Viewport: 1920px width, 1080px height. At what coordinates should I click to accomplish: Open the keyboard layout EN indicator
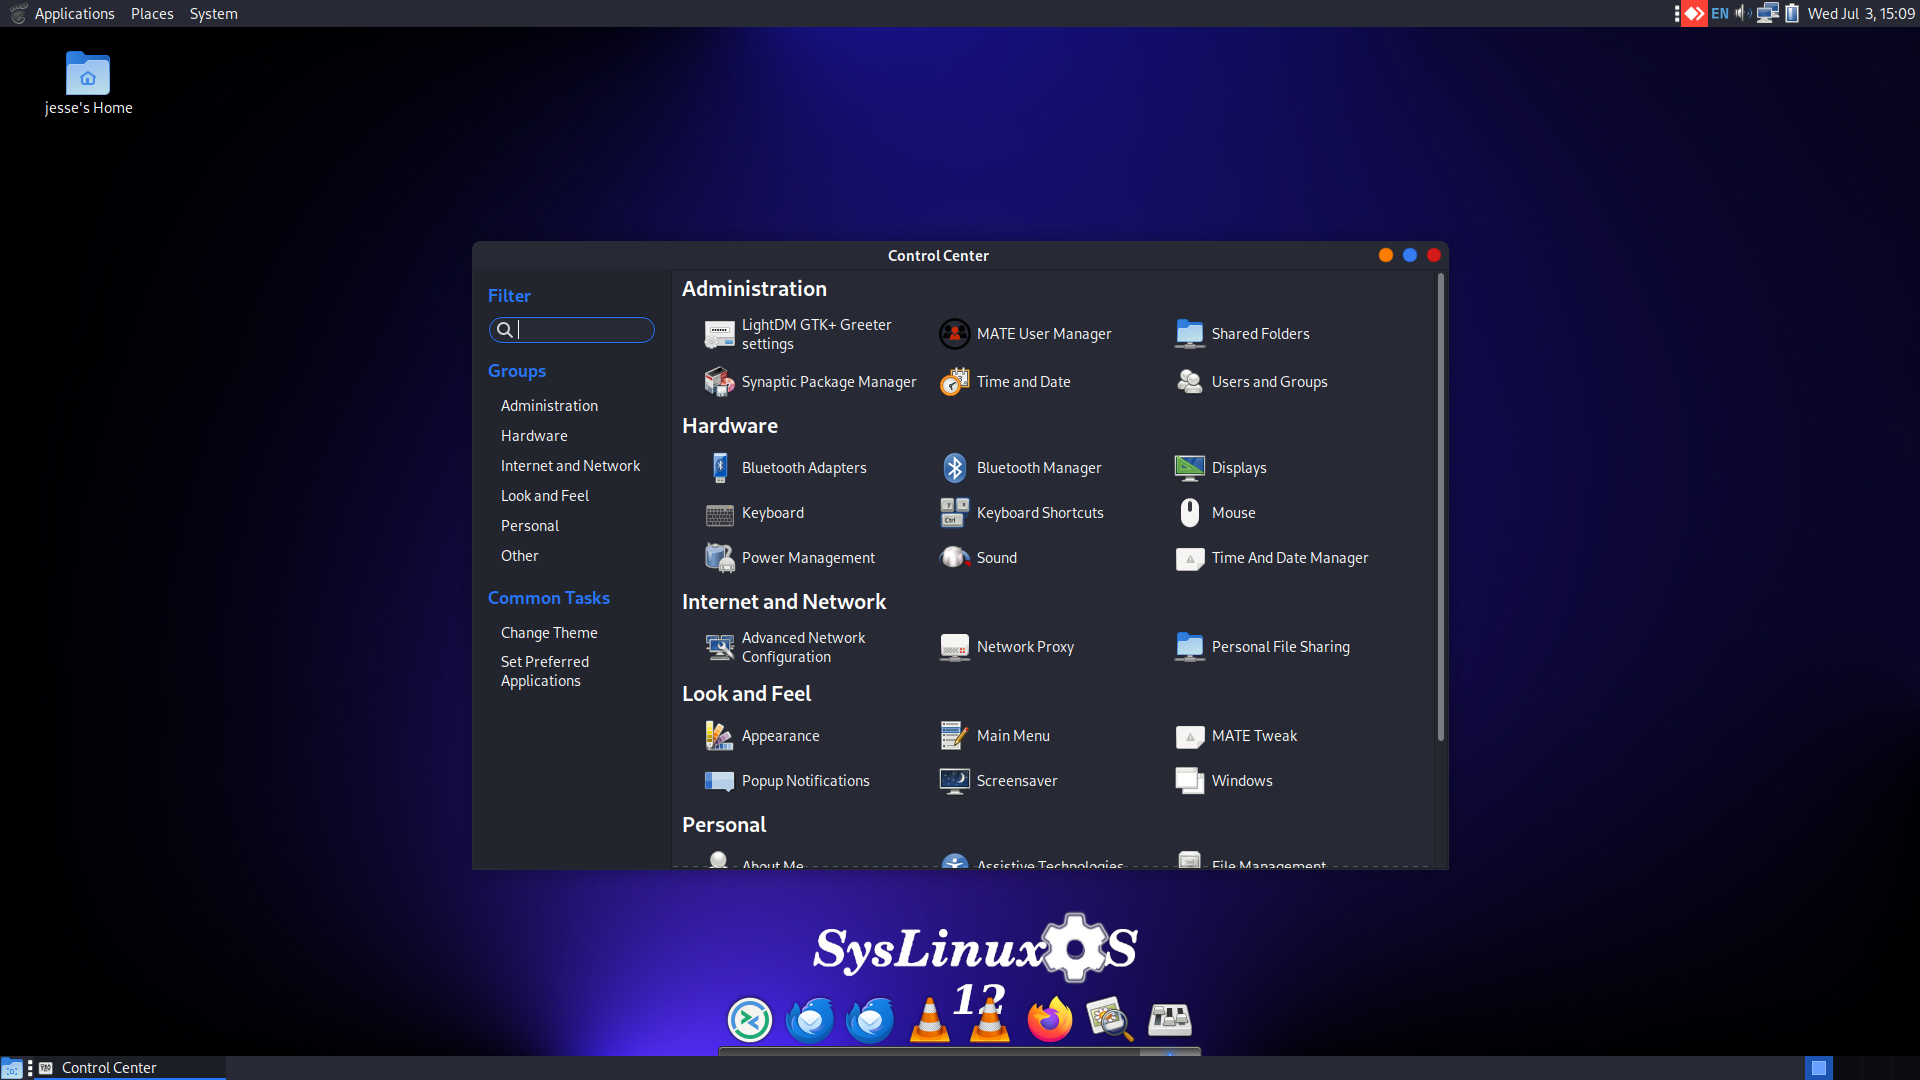[x=1720, y=14]
